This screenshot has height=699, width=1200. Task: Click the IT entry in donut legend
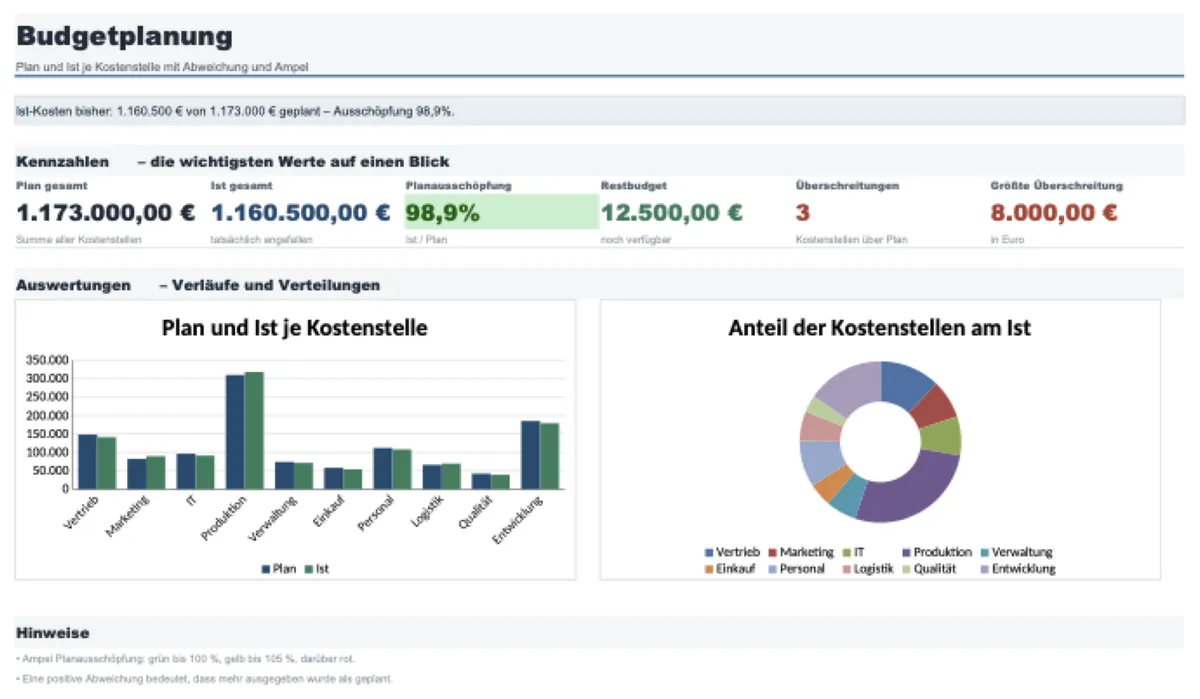pyautogui.click(x=852, y=552)
